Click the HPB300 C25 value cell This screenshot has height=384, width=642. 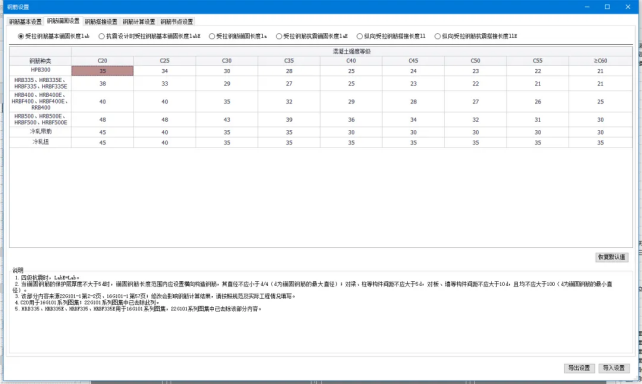click(165, 71)
